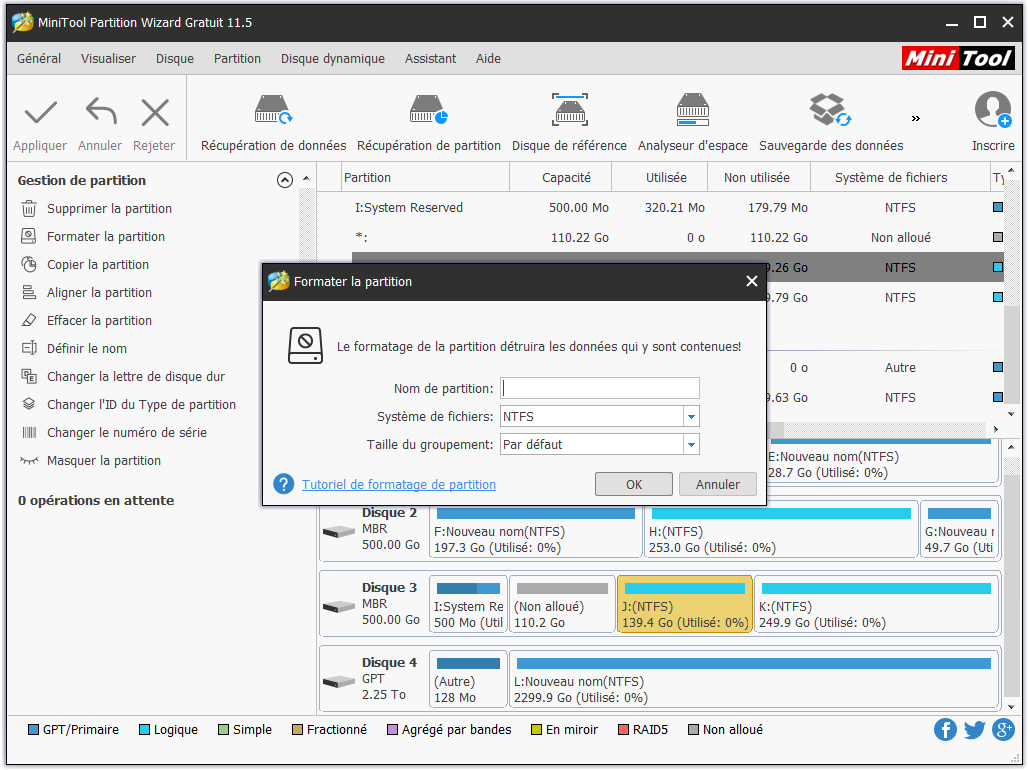Confirm format with OK button

pos(633,484)
